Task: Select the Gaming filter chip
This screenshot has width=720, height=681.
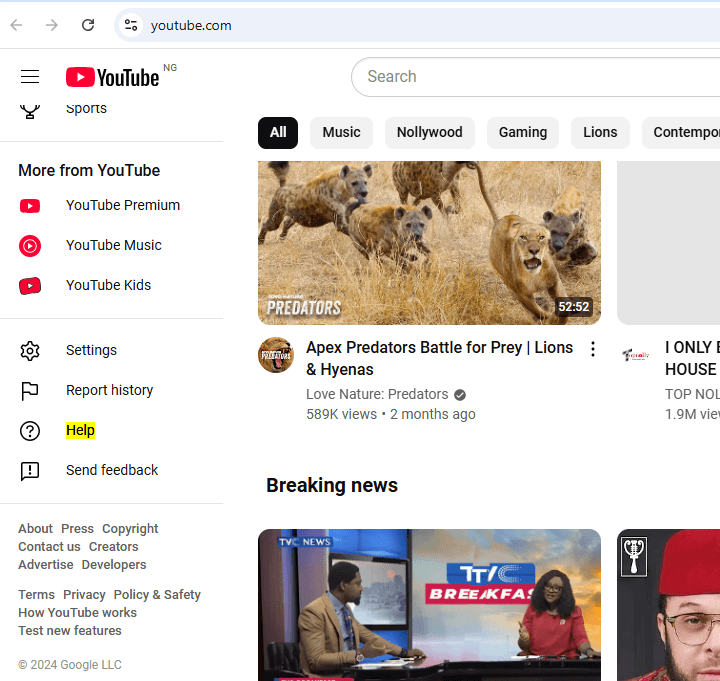Action: (523, 133)
